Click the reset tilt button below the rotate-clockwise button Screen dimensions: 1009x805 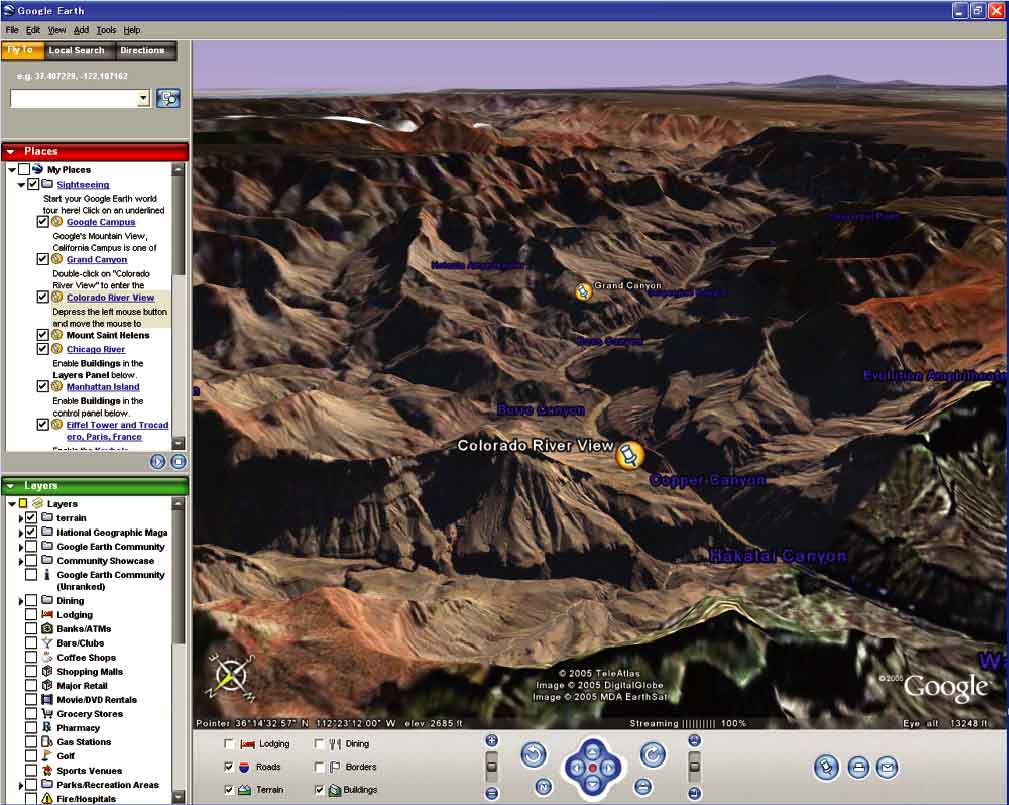(643, 786)
